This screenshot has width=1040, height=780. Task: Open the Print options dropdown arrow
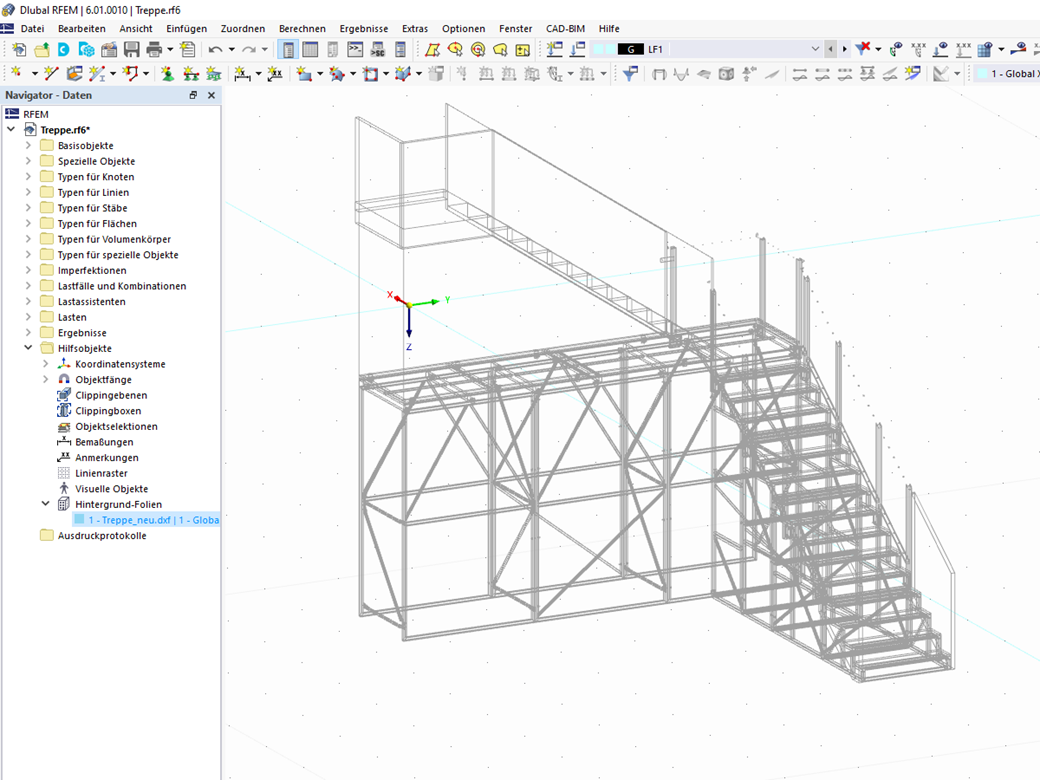tap(170, 49)
